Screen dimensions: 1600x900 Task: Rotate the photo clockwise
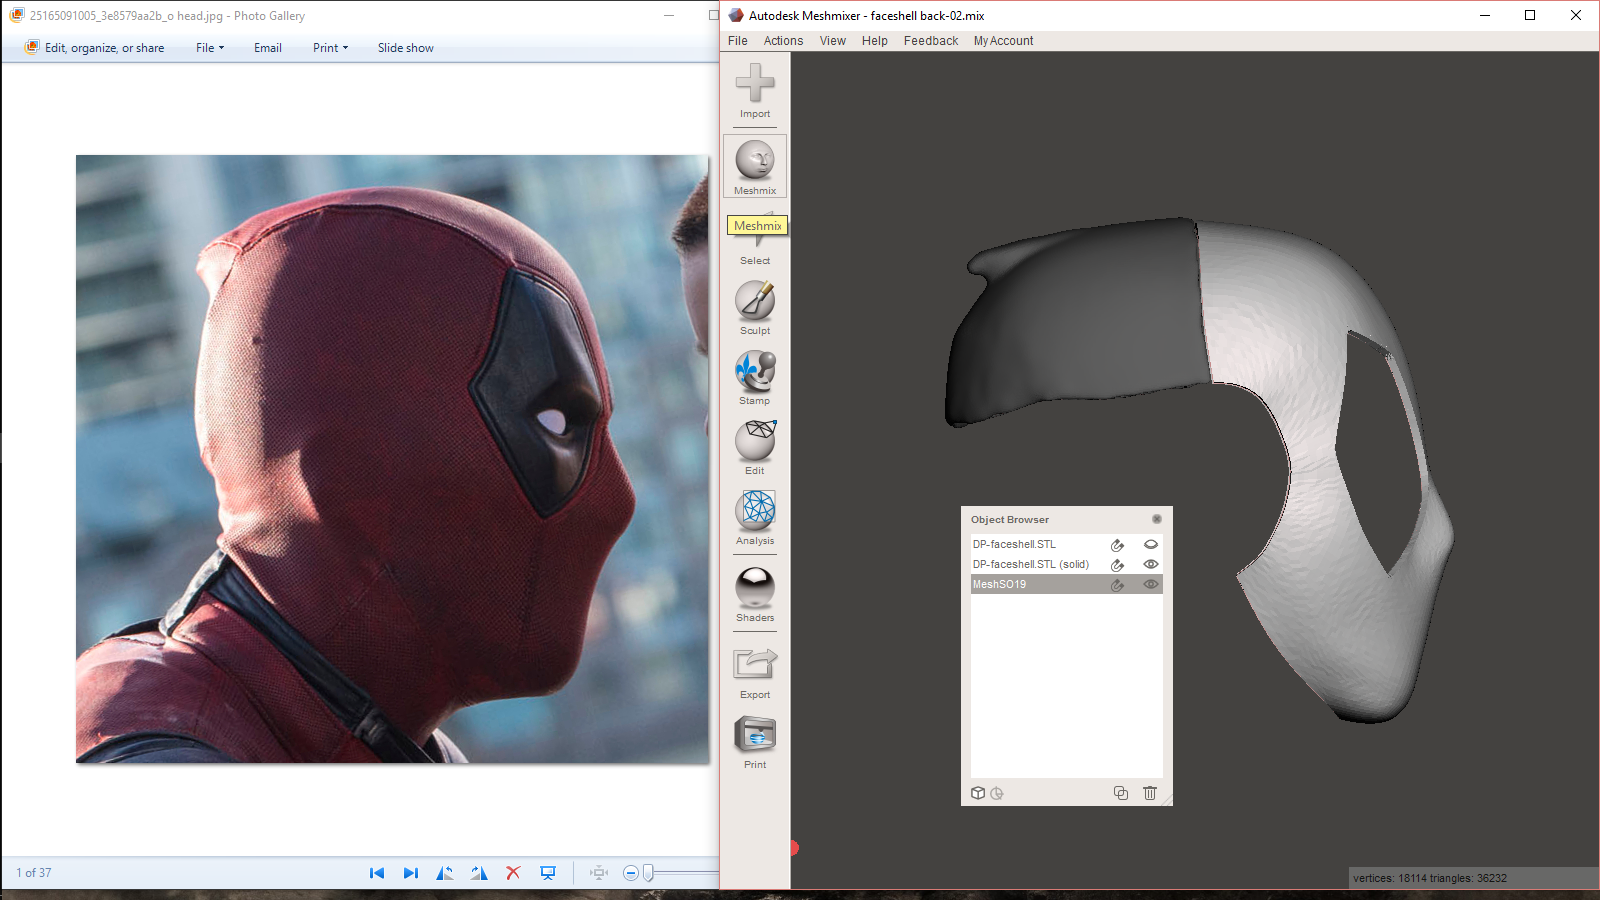click(479, 873)
